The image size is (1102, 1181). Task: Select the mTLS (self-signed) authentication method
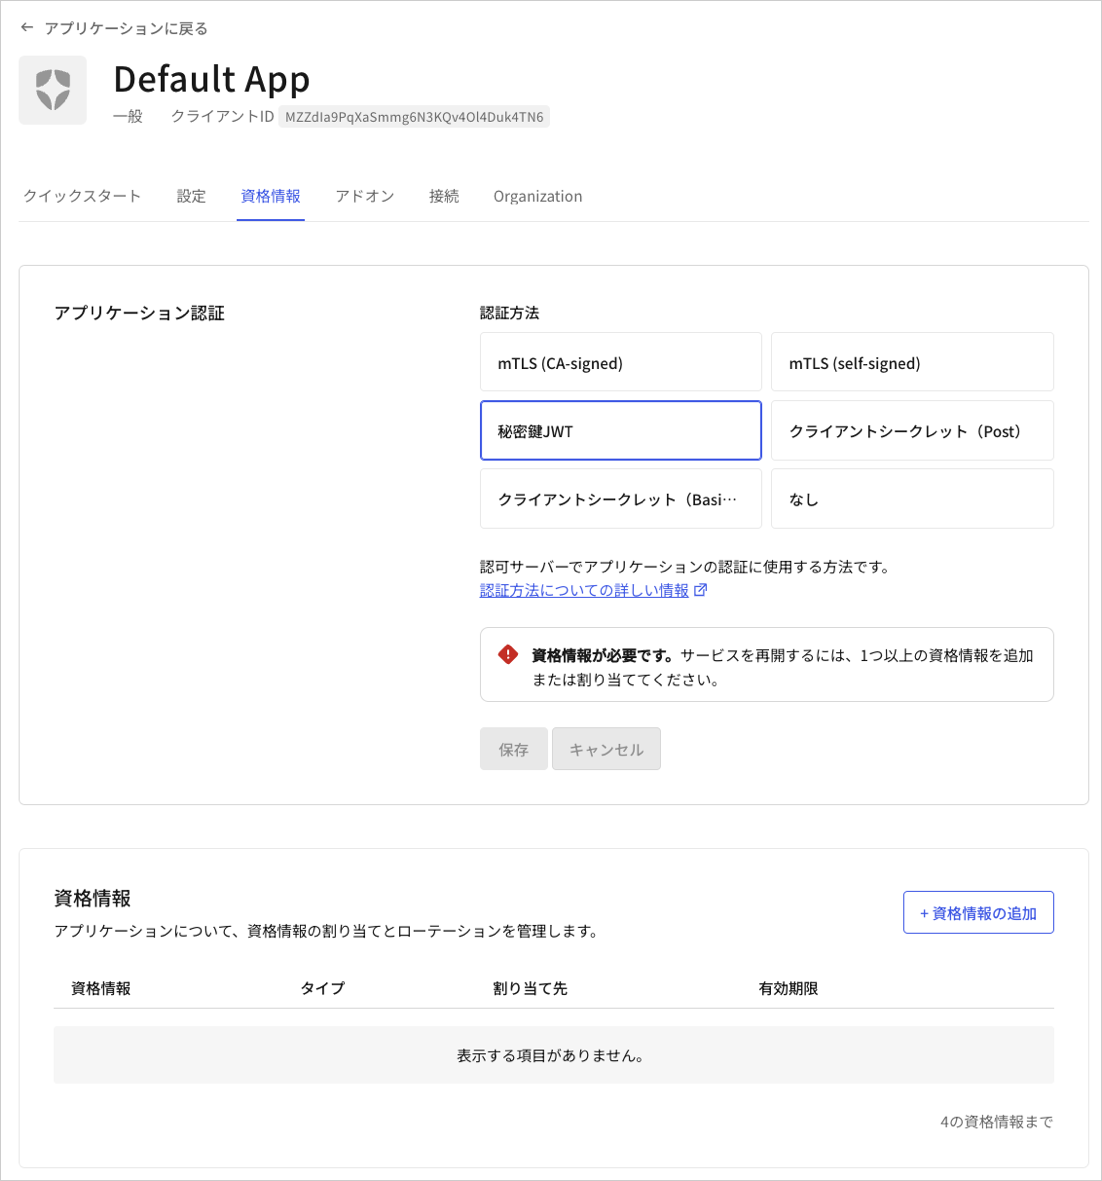tap(911, 362)
